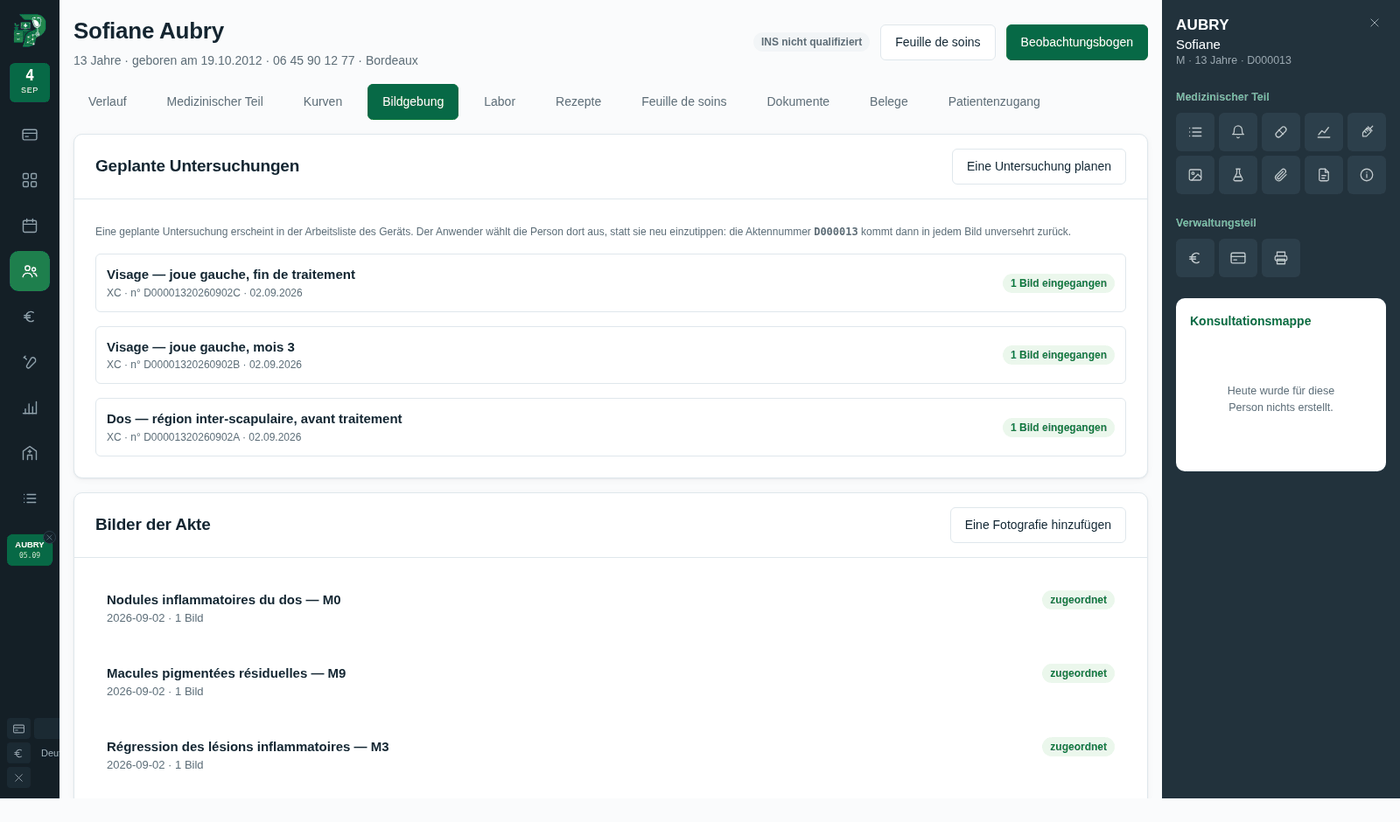Viewport: 1400px width, 822px height.
Task: Open the image icon in patient panel
Action: tap(1195, 175)
